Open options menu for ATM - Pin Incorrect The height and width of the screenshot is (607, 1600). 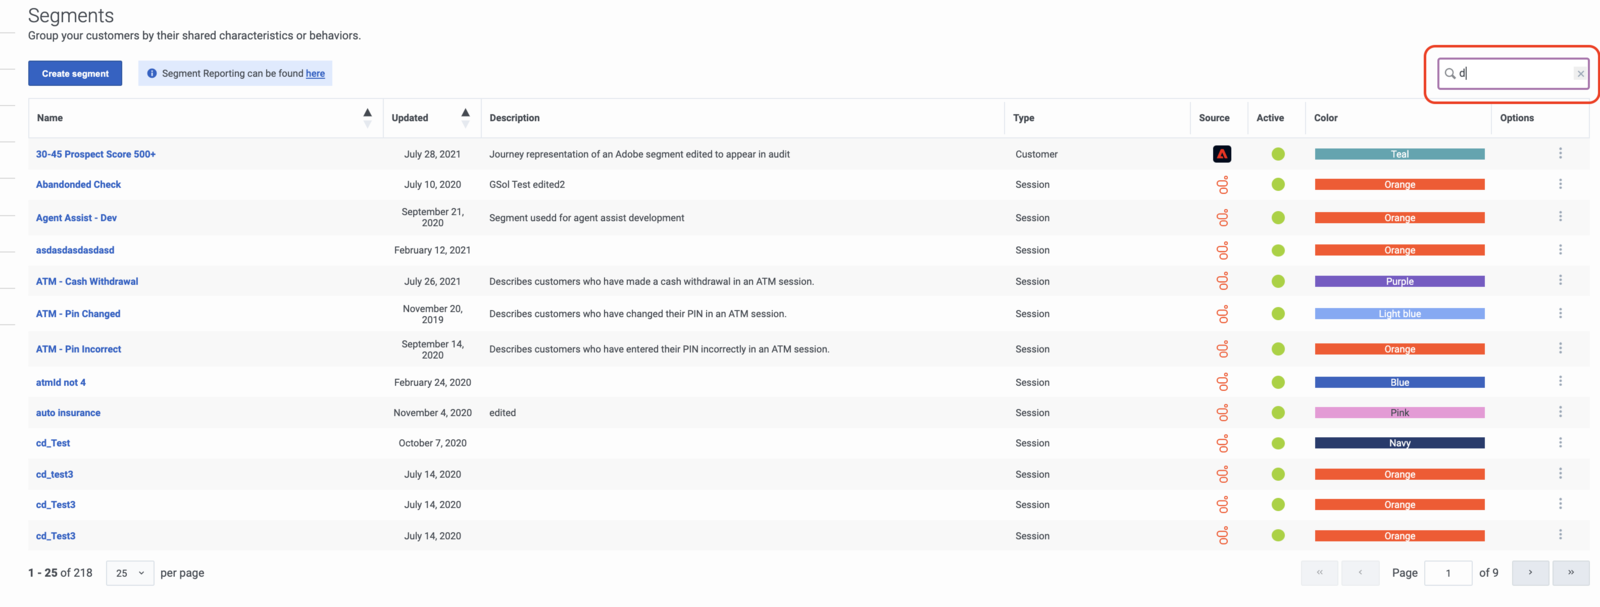1560,348
